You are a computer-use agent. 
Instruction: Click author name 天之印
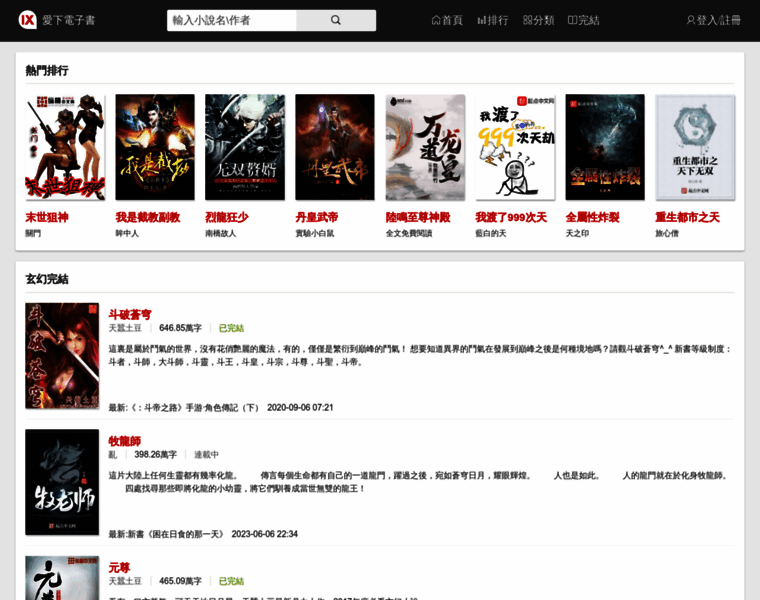(x=577, y=233)
